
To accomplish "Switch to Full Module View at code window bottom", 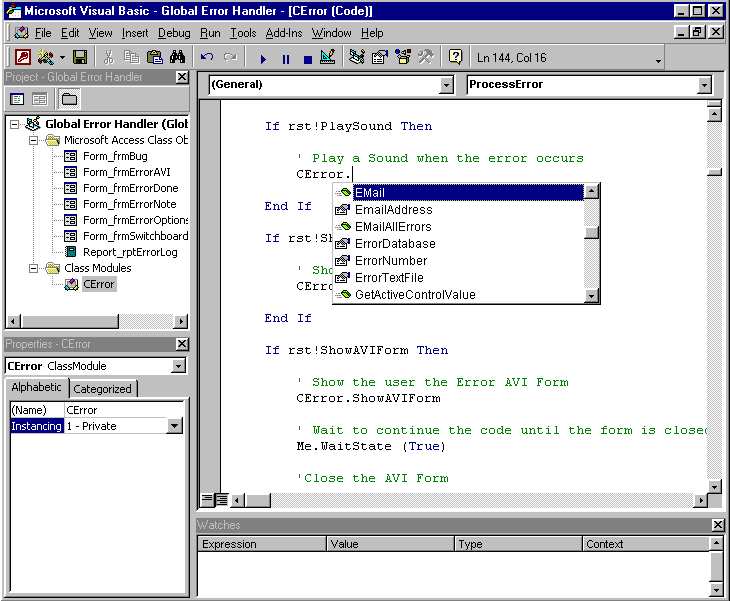I will point(222,500).
